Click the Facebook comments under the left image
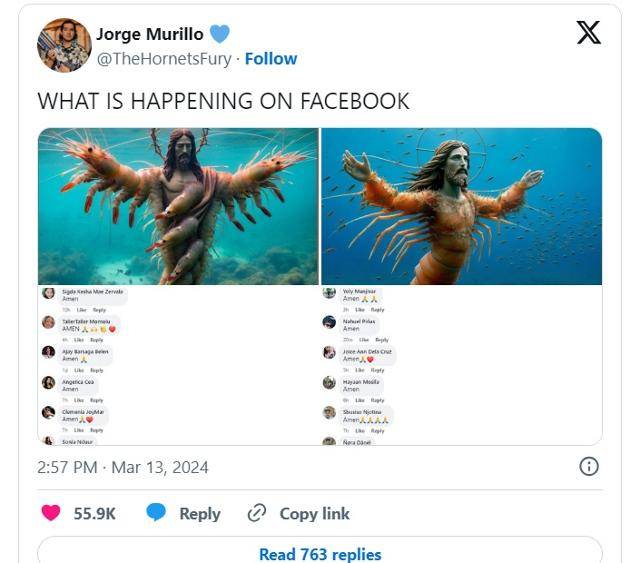The image size is (640, 563). pyautogui.click(x=178, y=365)
